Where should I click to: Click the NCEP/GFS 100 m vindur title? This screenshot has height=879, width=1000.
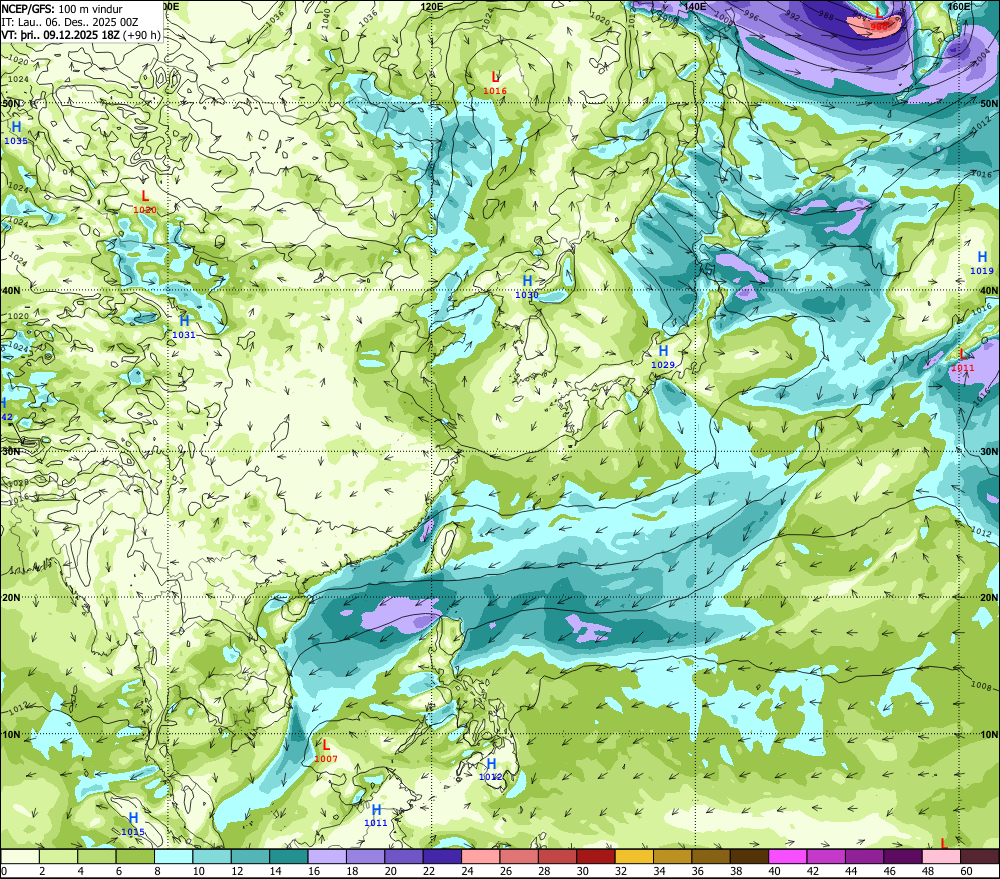coord(62,9)
